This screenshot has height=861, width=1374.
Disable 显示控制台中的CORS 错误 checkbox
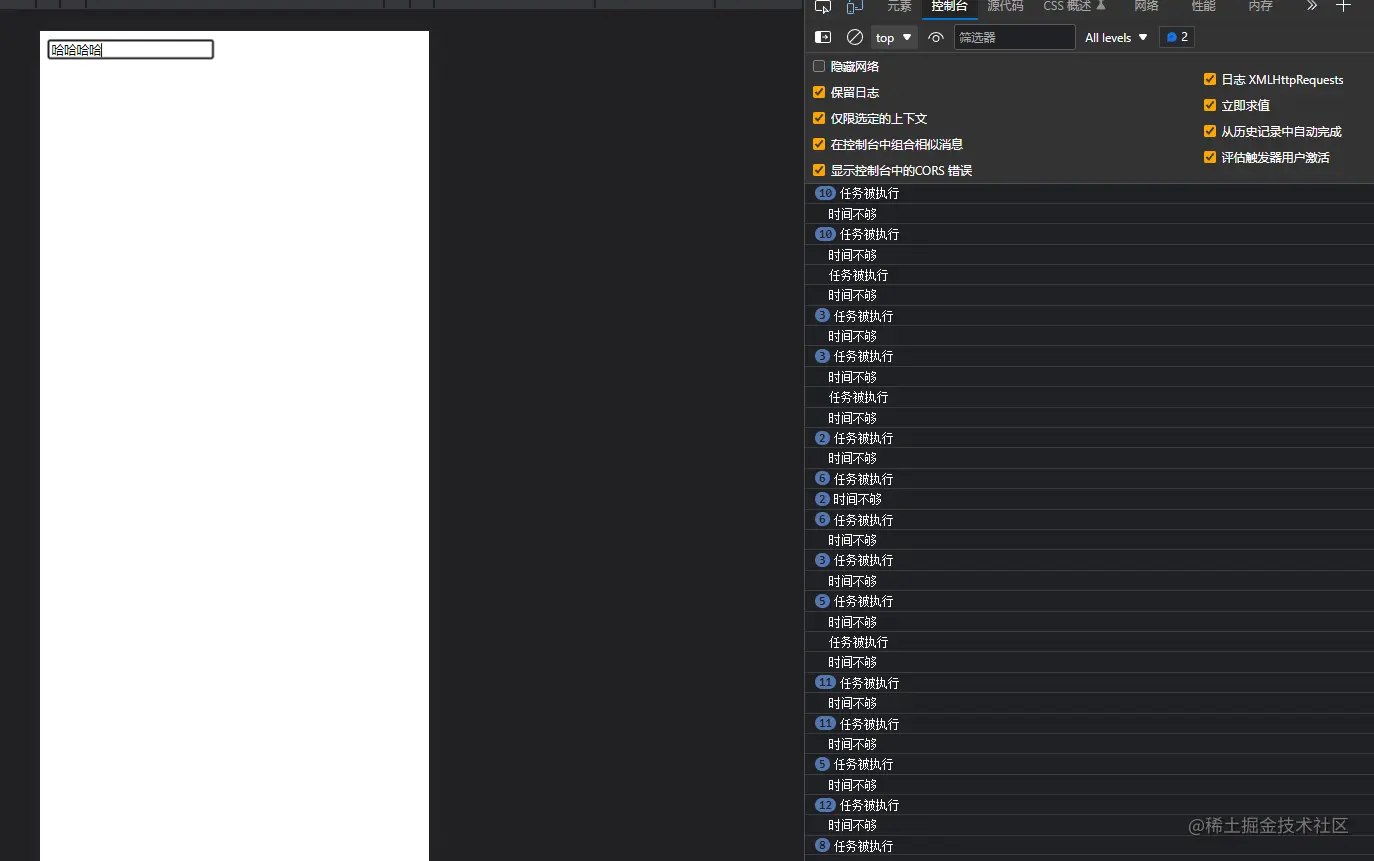coord(819,170)
